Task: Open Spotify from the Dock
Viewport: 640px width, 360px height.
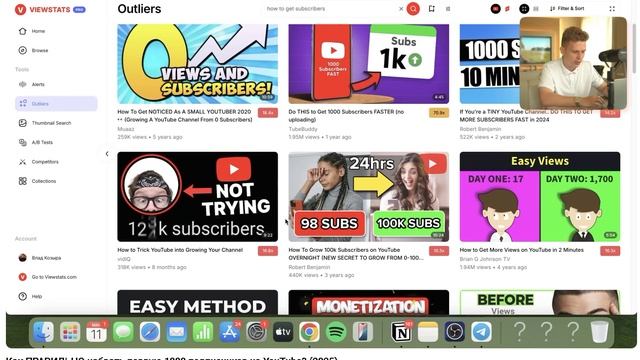Action: [336, 331]
